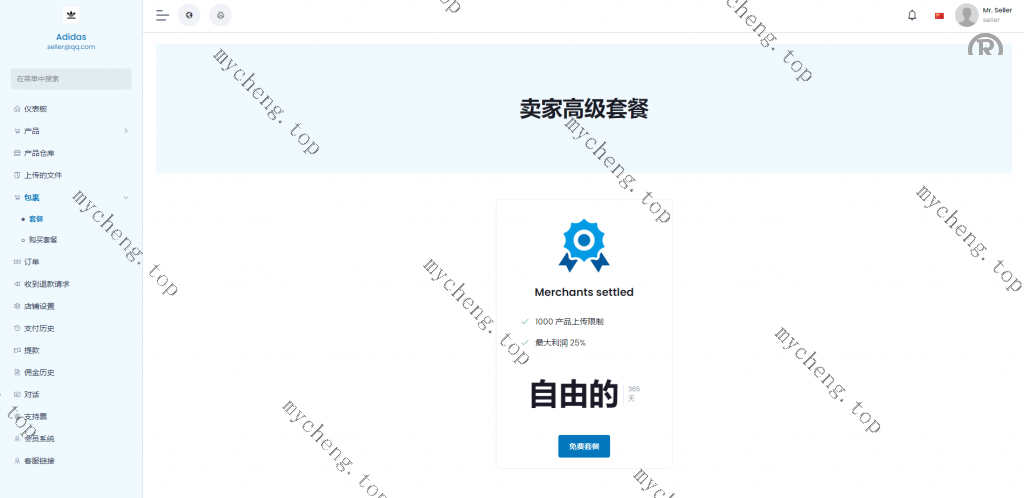Click the second round icon beside the globe
Image resolution: width=1024 pixels, height=498 pixels.
pos(220,15)
